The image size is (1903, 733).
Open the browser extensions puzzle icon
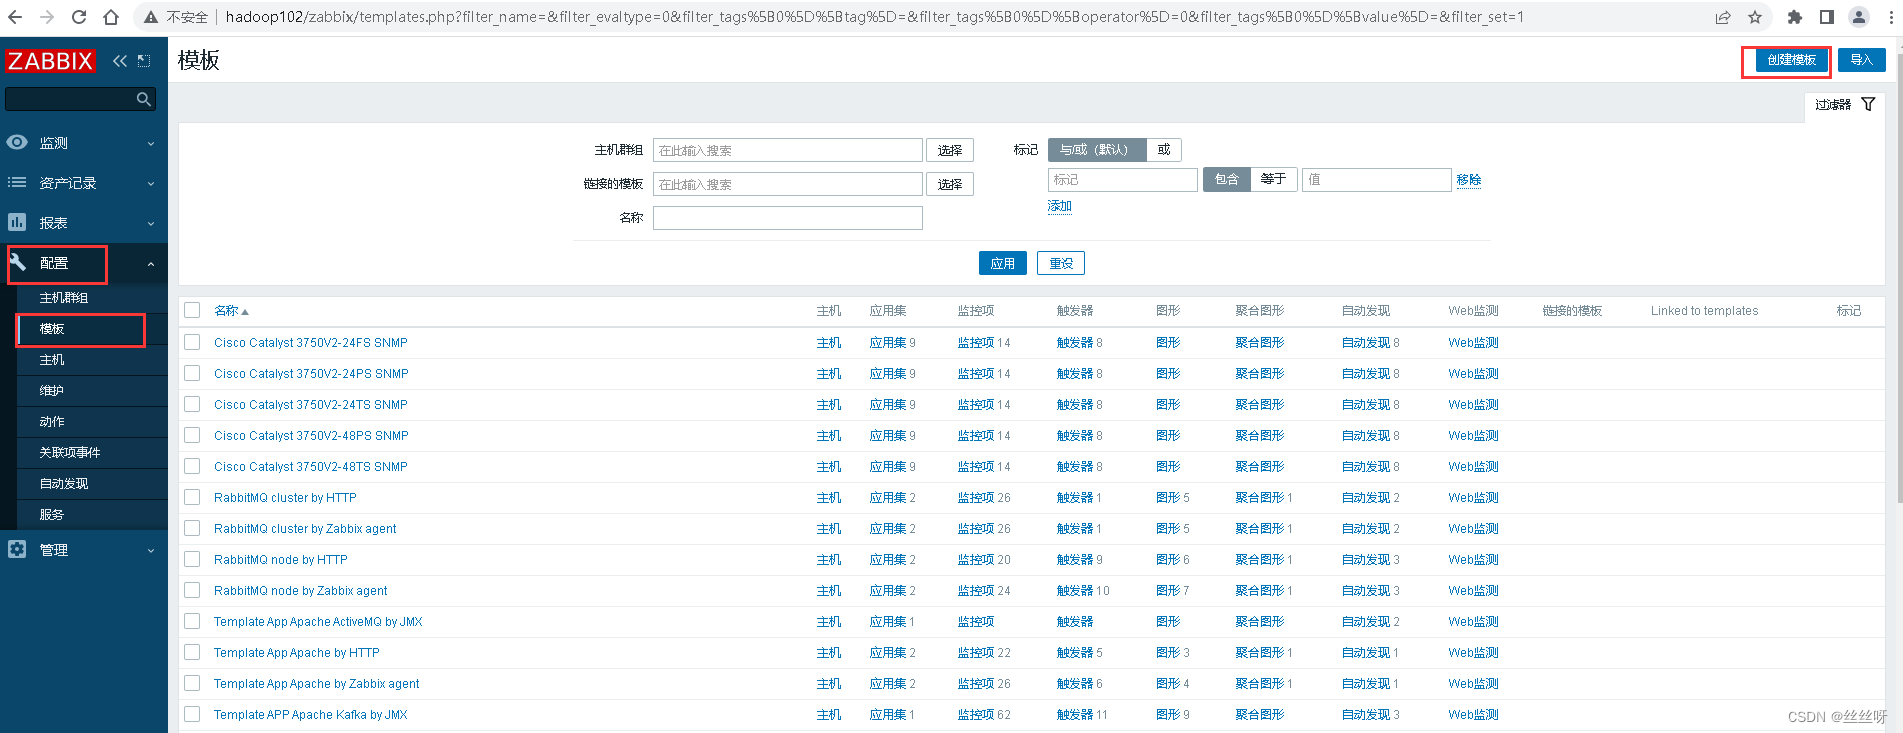1795,17
